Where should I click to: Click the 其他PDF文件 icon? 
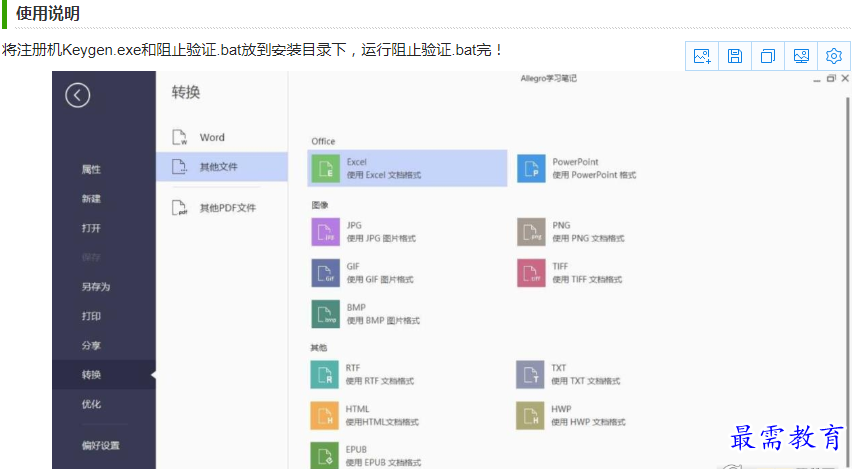pos(180,208)
